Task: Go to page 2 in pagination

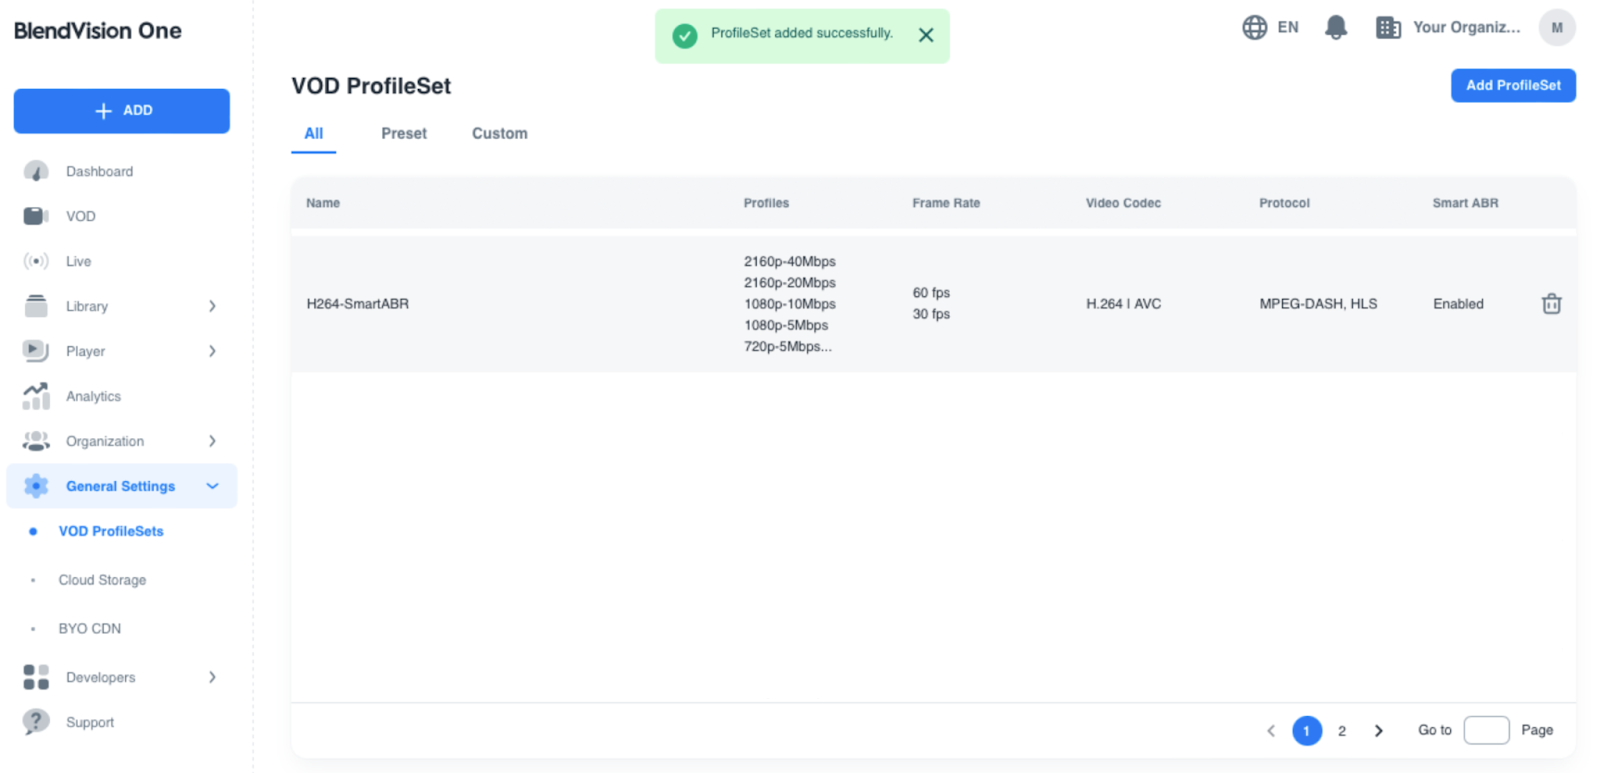Action: (x=1341, y=731)
